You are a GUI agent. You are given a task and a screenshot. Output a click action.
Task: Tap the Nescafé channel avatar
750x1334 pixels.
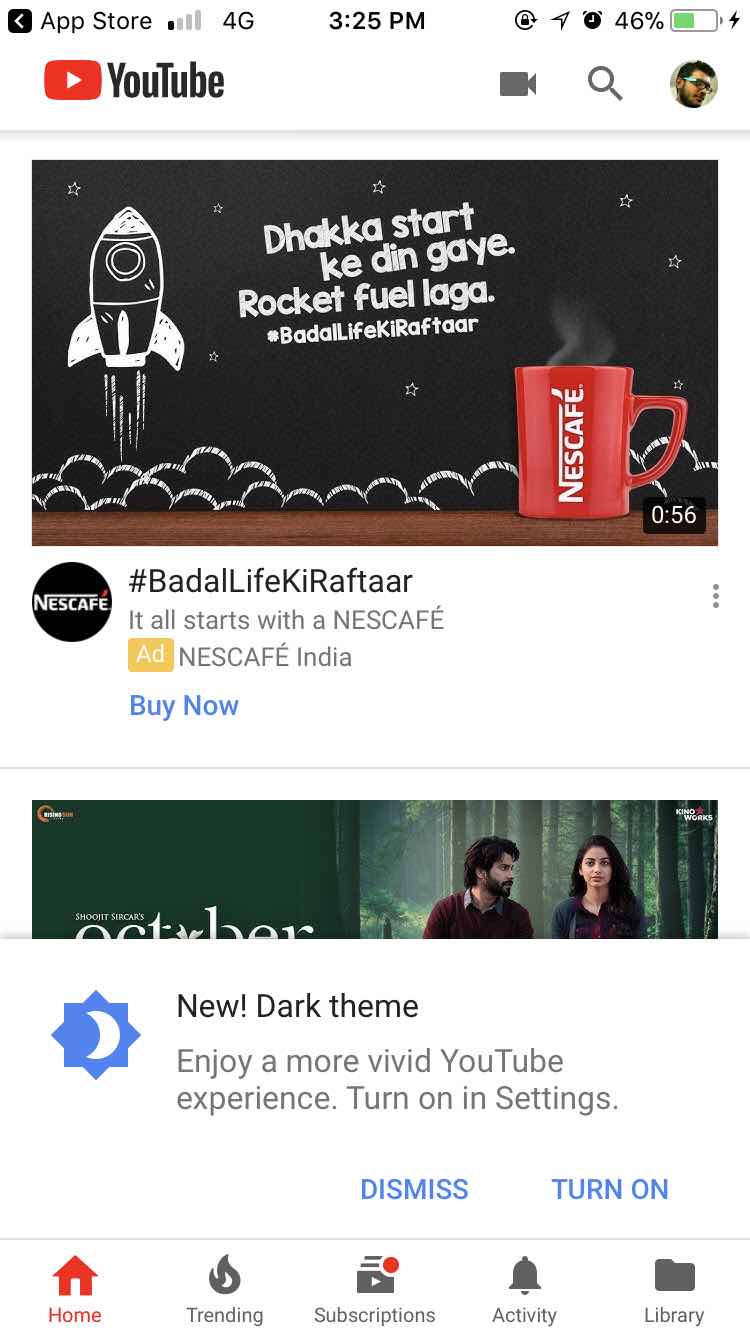pyautogui.click(x=72, y=602)
